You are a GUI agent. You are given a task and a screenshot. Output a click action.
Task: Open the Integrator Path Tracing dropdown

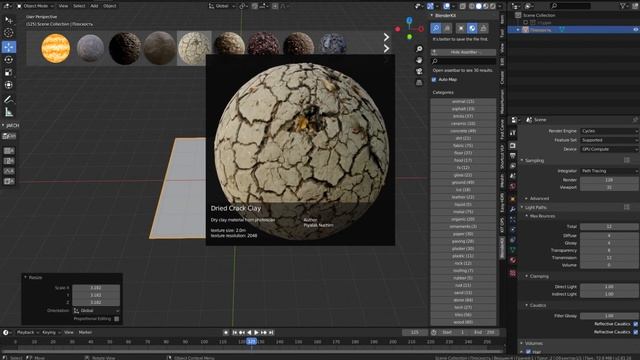609,171
